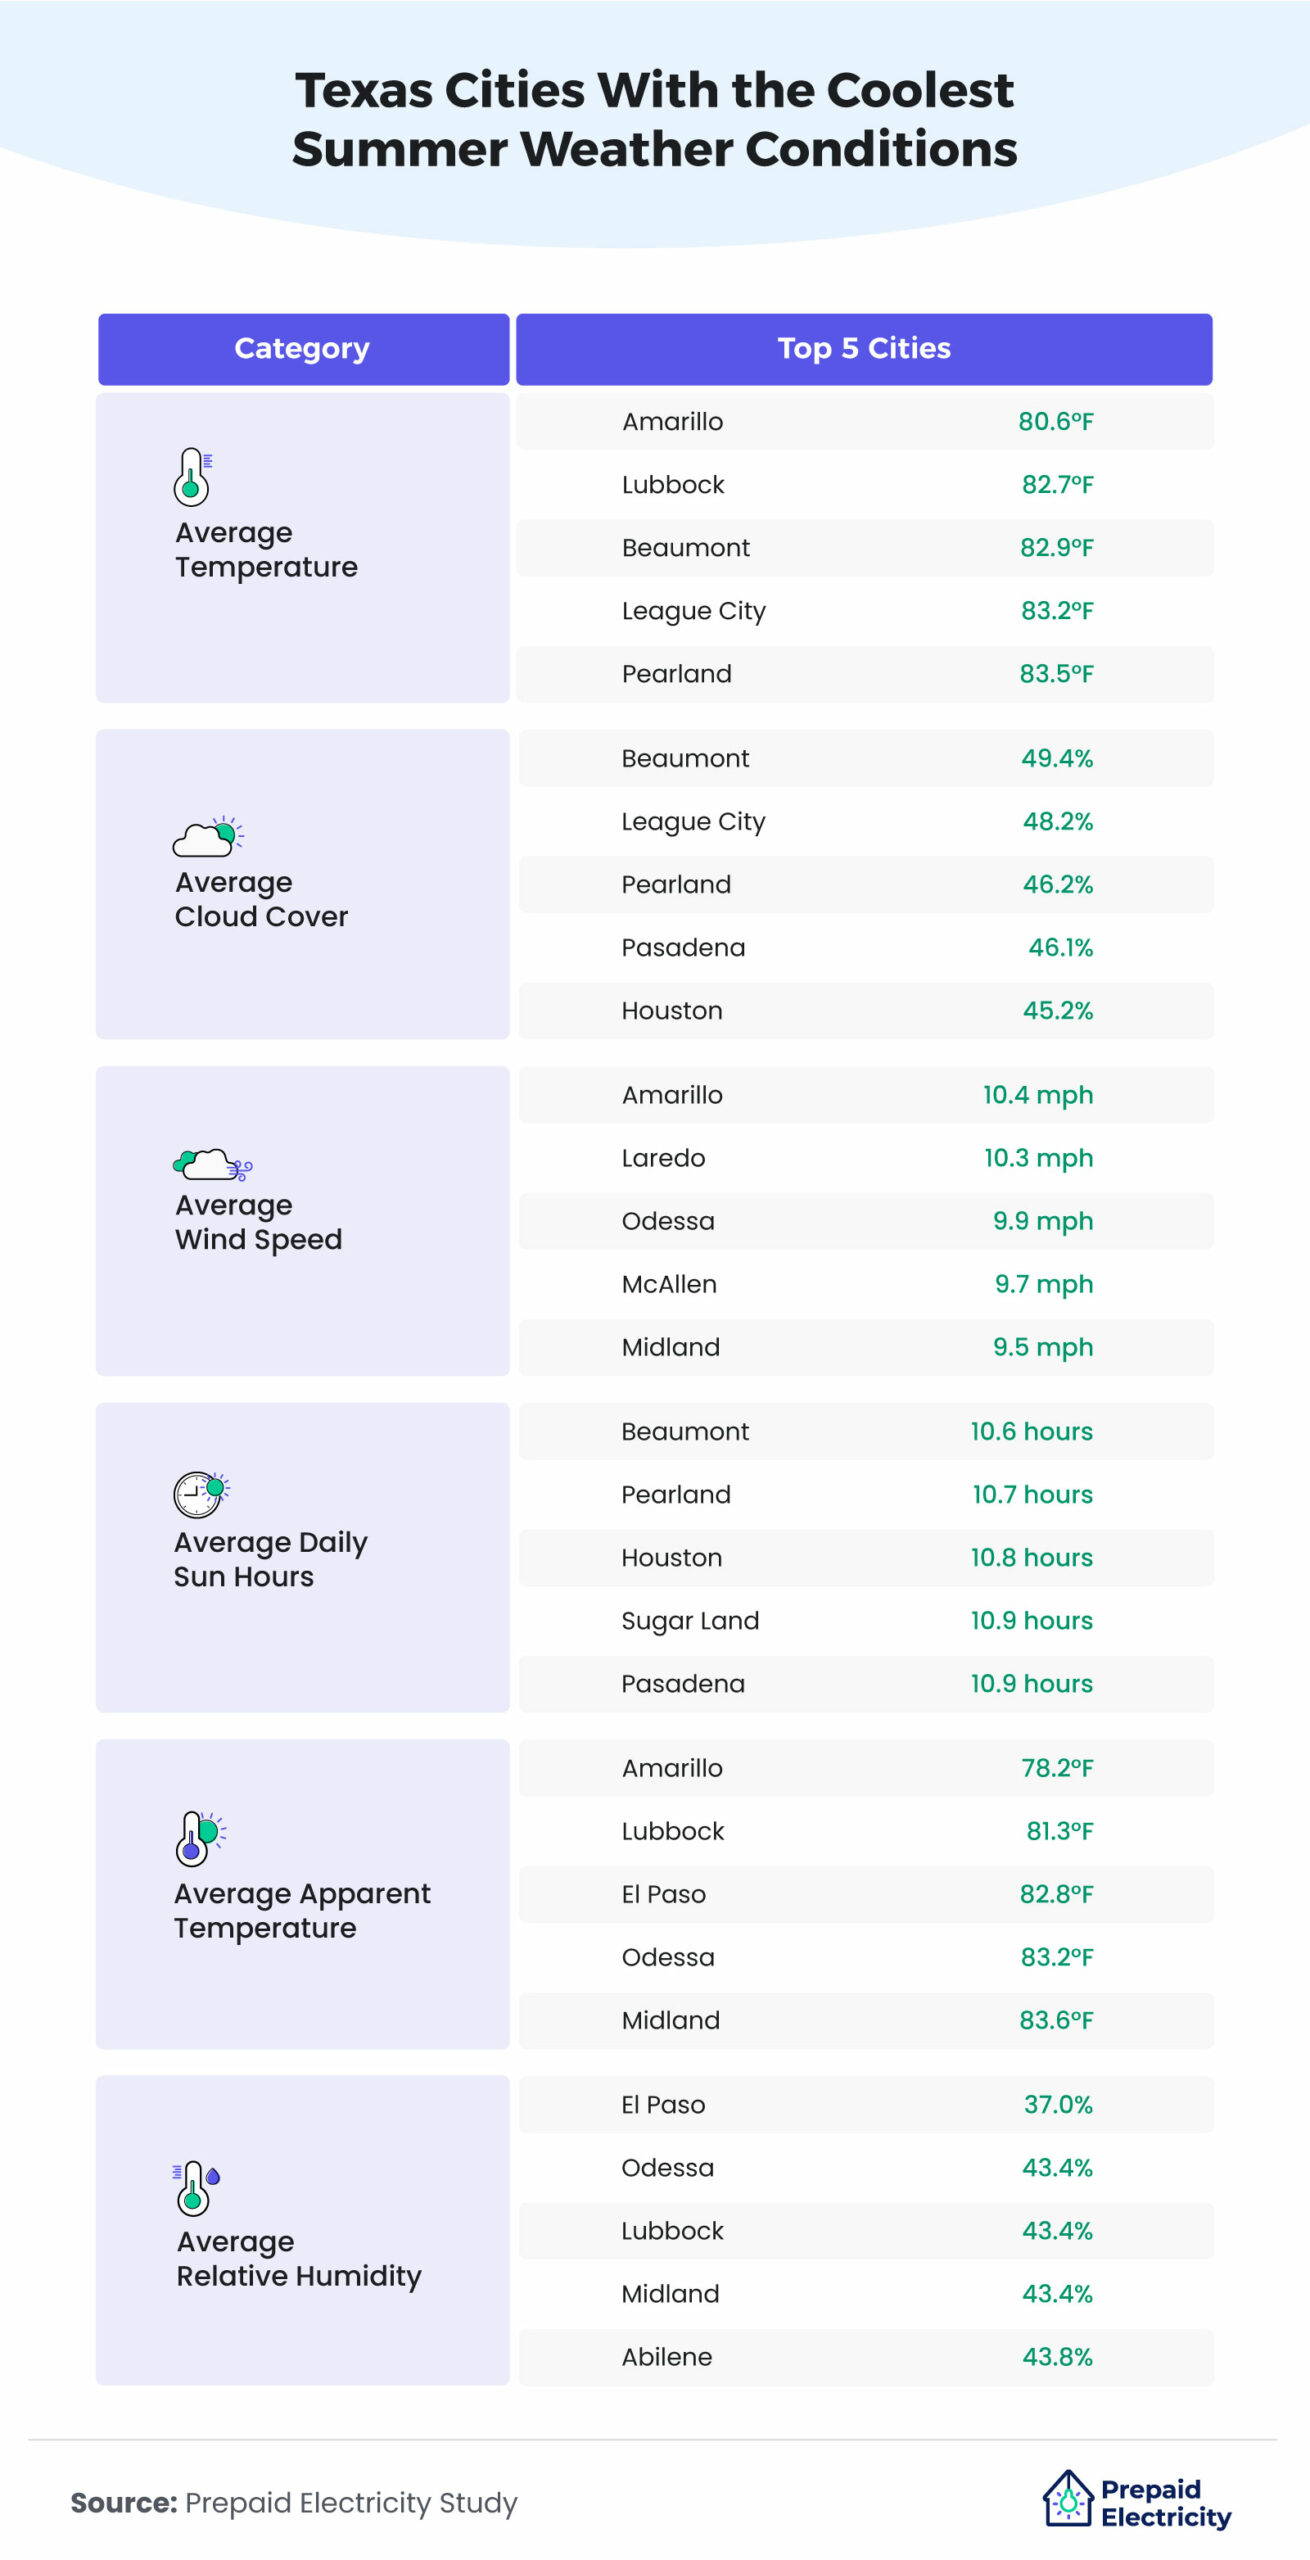Click League City in the Average Temperature list
1310x2560 pixels.
click(694, 611)
